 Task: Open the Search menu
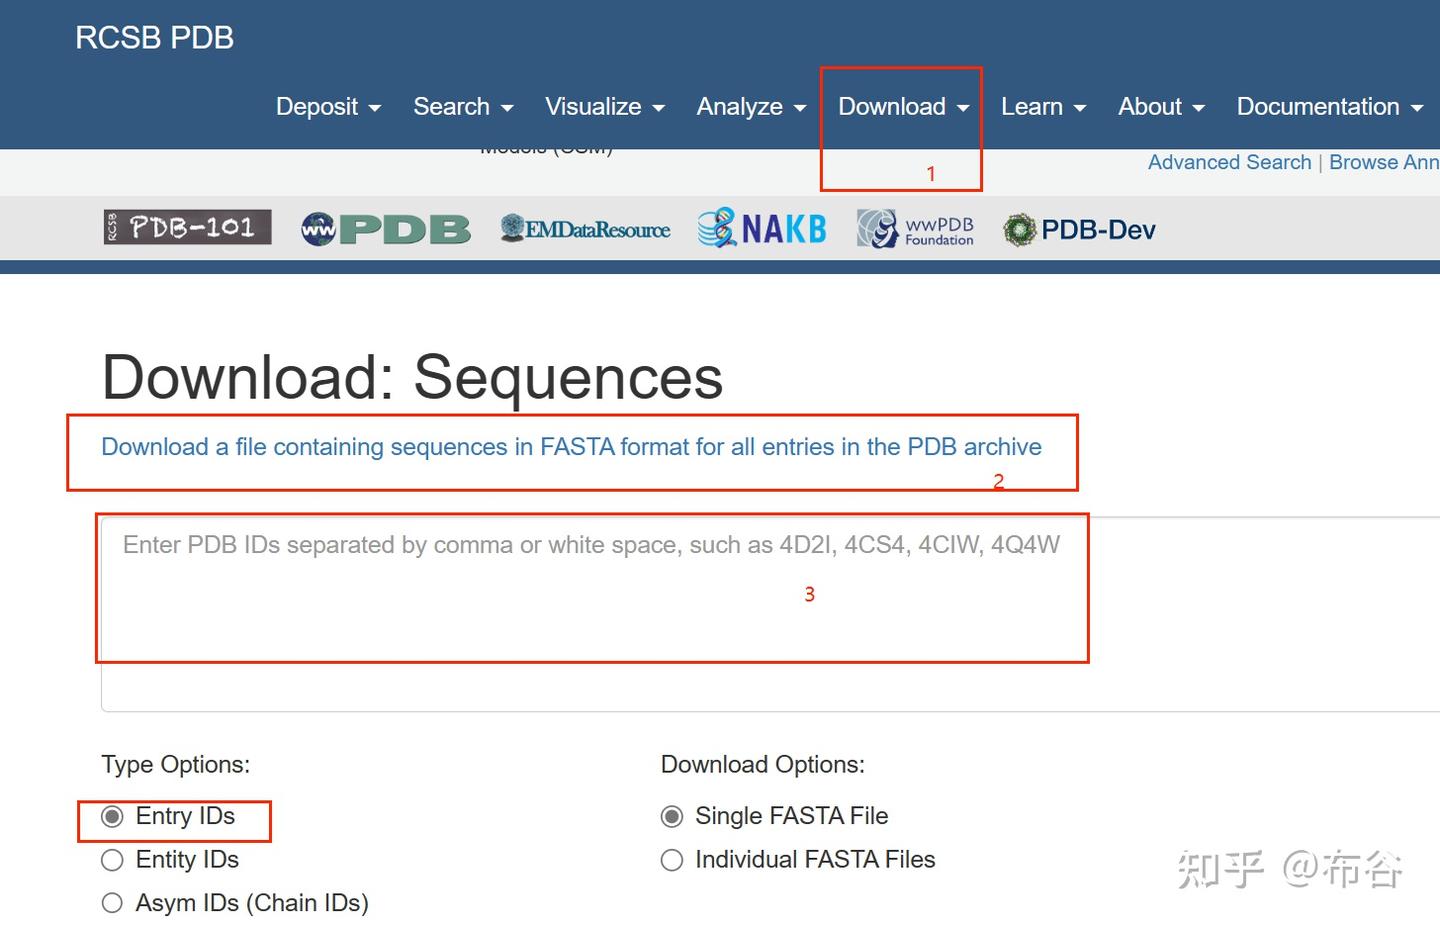coord(463,107)
